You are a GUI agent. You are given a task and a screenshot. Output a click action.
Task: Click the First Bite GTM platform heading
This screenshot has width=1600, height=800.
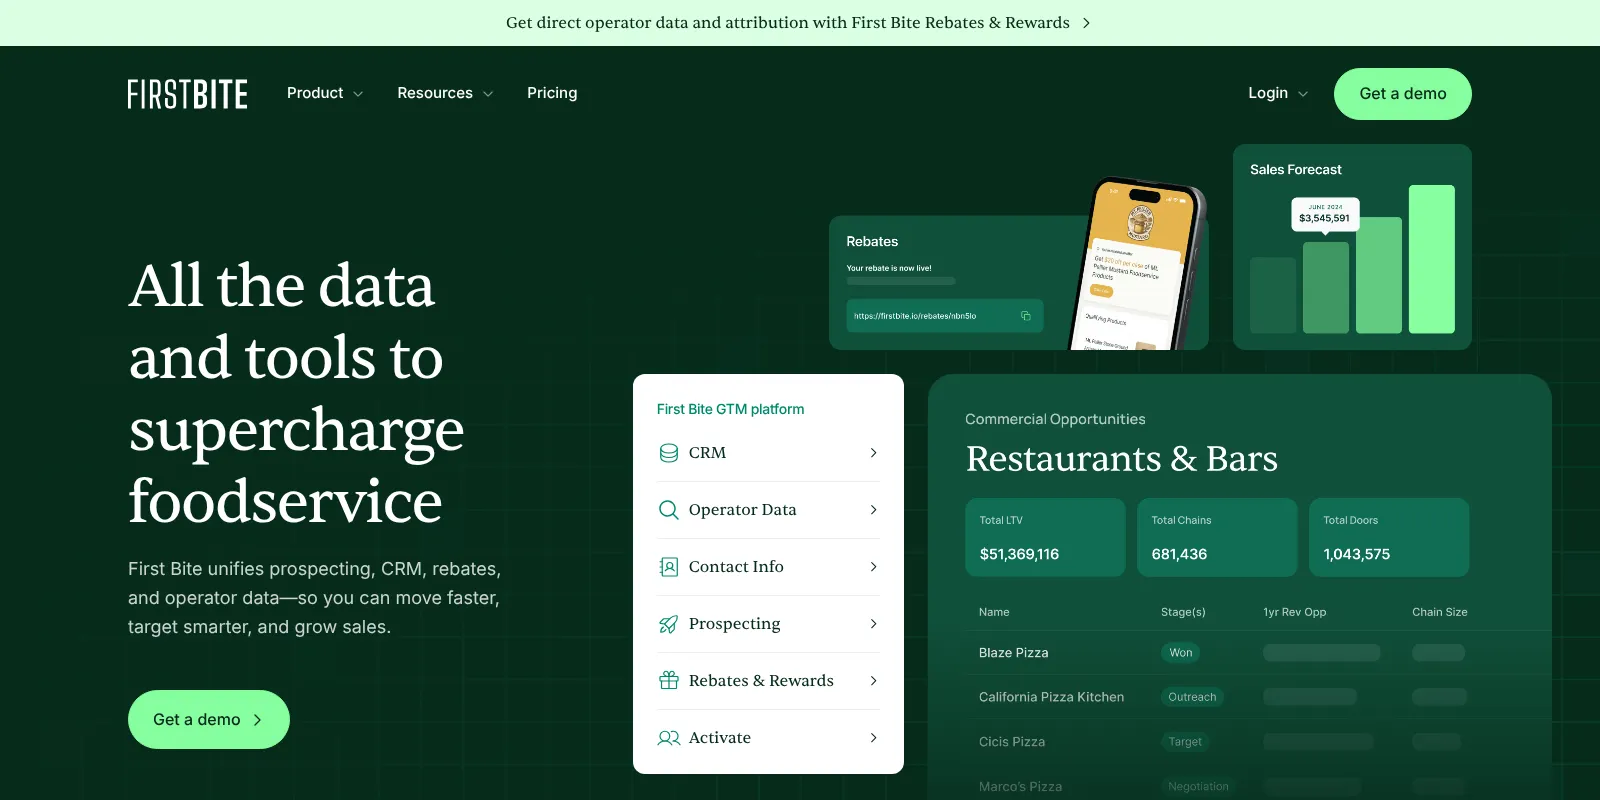pos(730,409)
